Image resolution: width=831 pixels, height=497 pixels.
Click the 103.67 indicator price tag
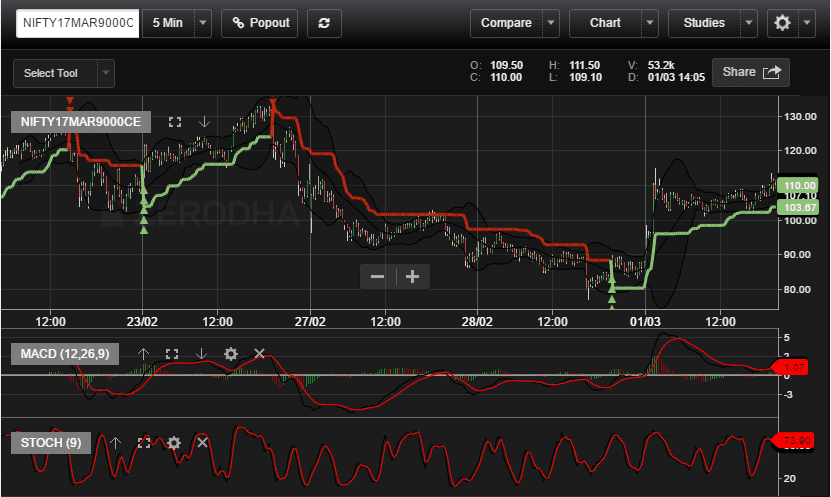799,207
